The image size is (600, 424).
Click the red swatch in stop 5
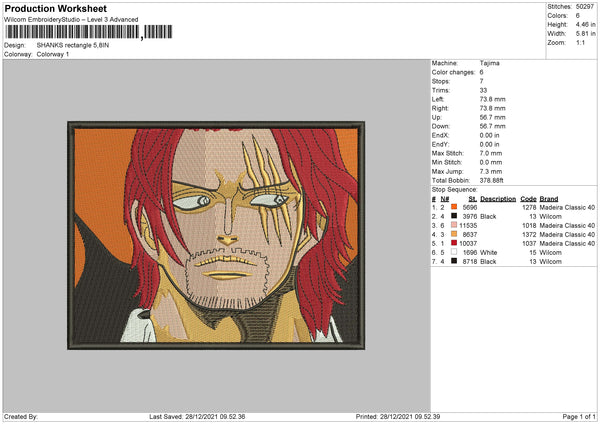(454, 243)
